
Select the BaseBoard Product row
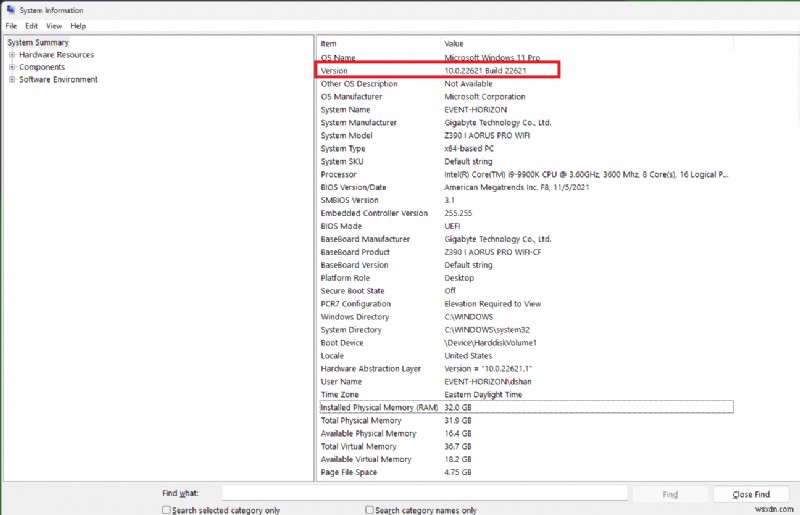[x=525, y=252]
